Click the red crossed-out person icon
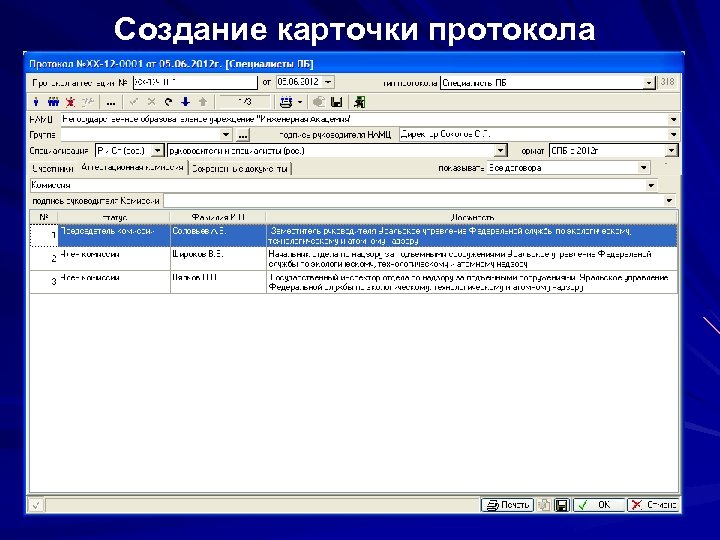 click(70, 102)
